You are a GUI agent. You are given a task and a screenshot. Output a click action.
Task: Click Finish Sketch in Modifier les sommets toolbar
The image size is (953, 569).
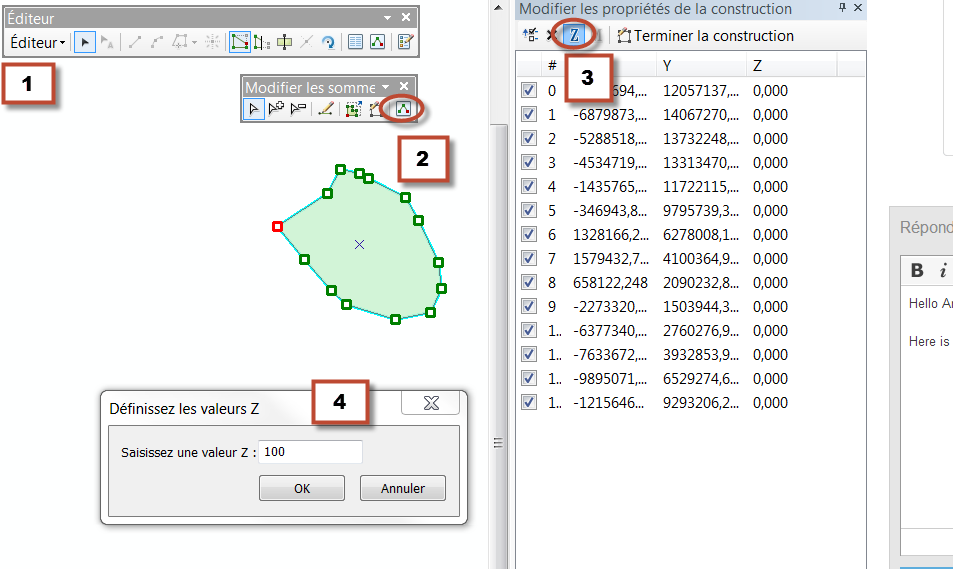pyautogui.click(x=376, y=109)
